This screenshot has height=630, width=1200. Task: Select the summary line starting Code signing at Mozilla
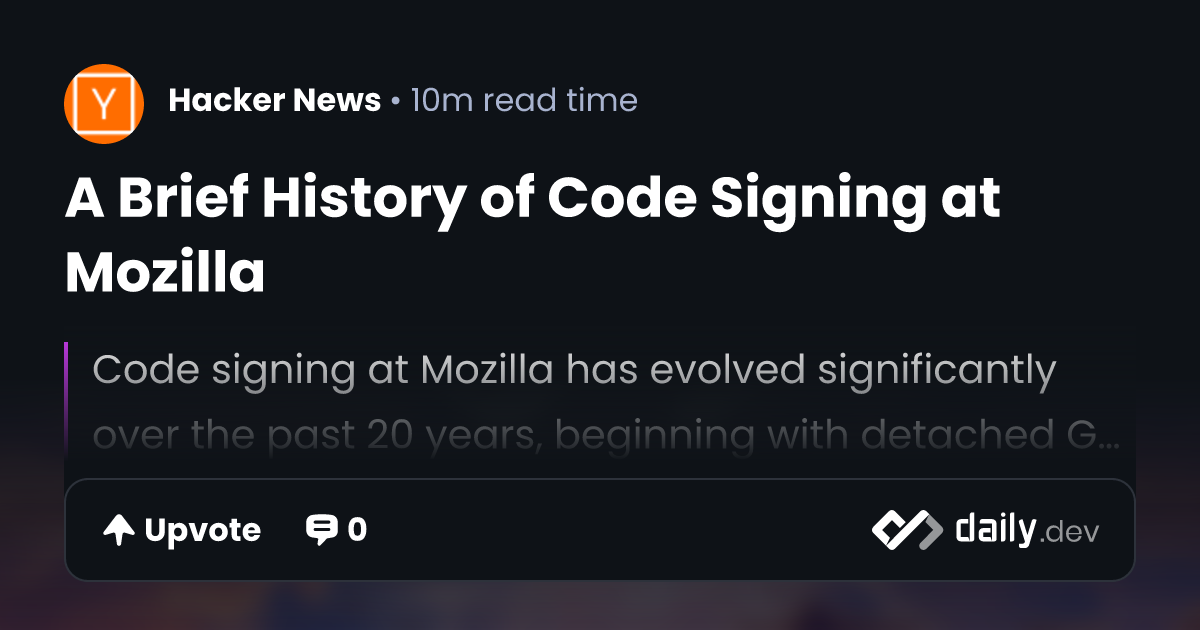[574, 372]
